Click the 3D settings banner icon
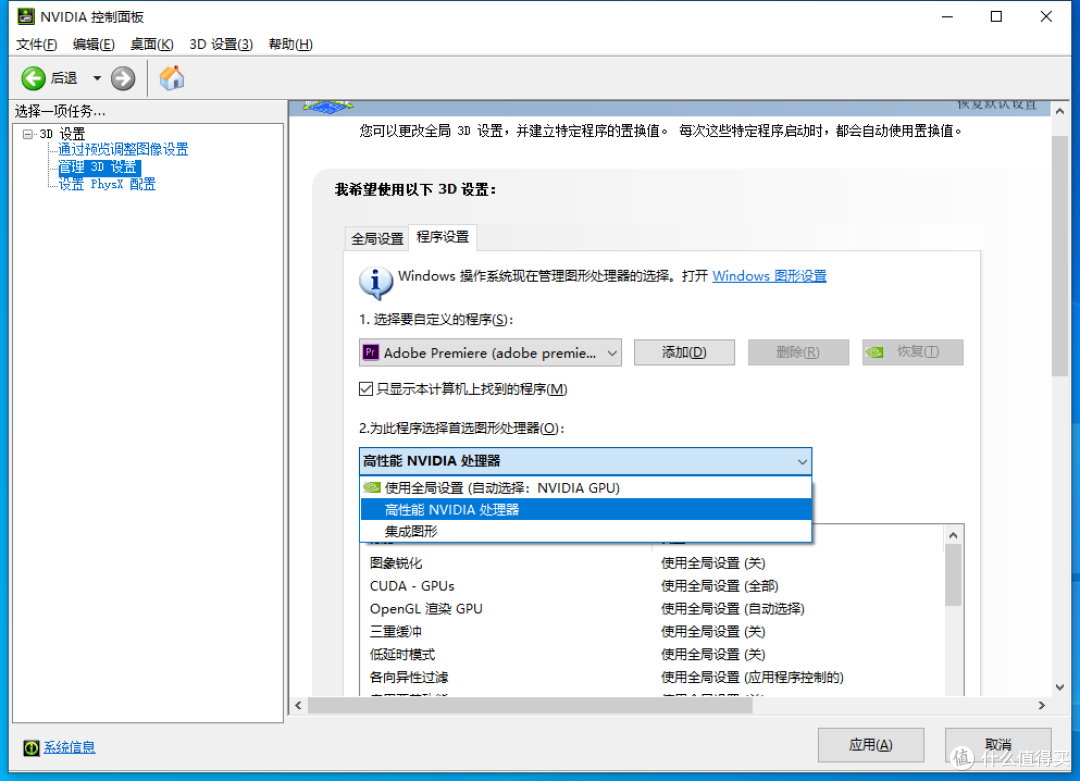 [328, 106]
